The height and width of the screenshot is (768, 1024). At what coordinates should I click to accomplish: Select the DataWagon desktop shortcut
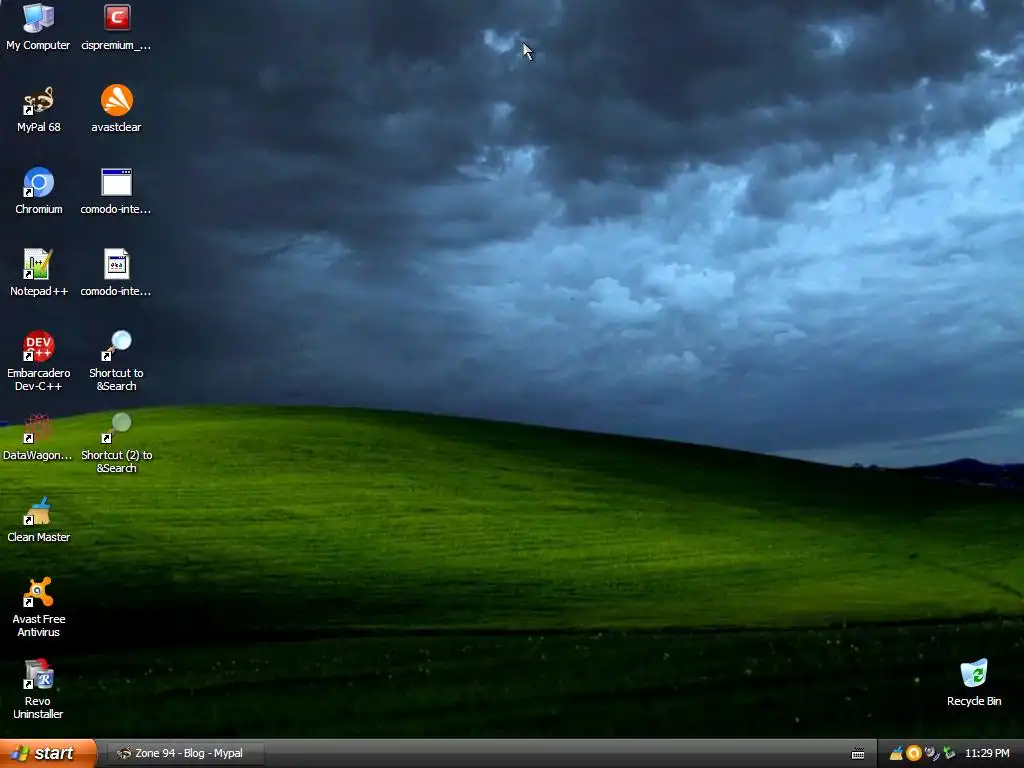(37, 438)
